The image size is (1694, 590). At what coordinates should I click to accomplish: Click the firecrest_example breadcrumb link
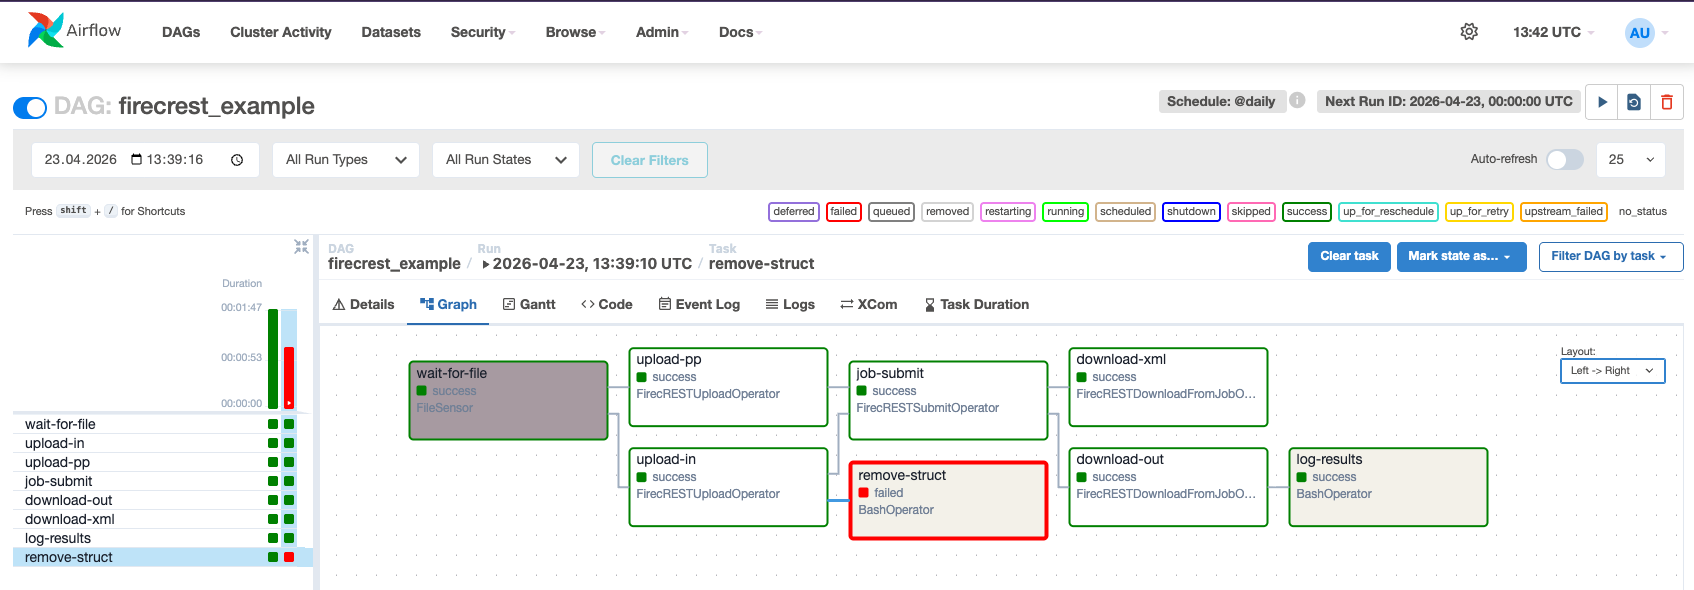394,264
